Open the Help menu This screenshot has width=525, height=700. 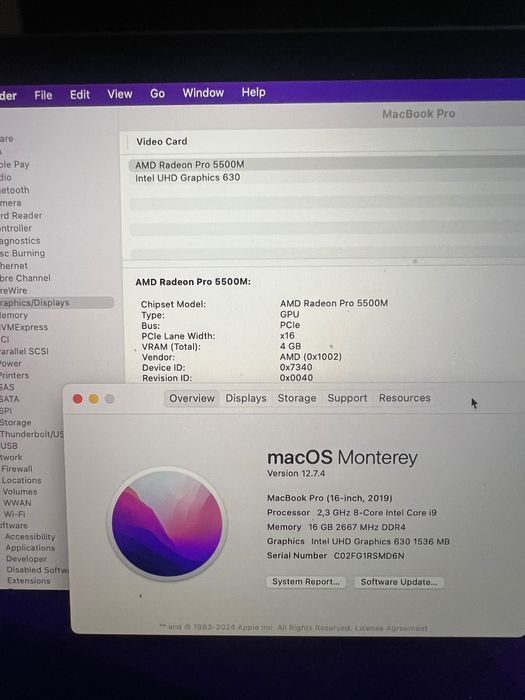[254, 92]
